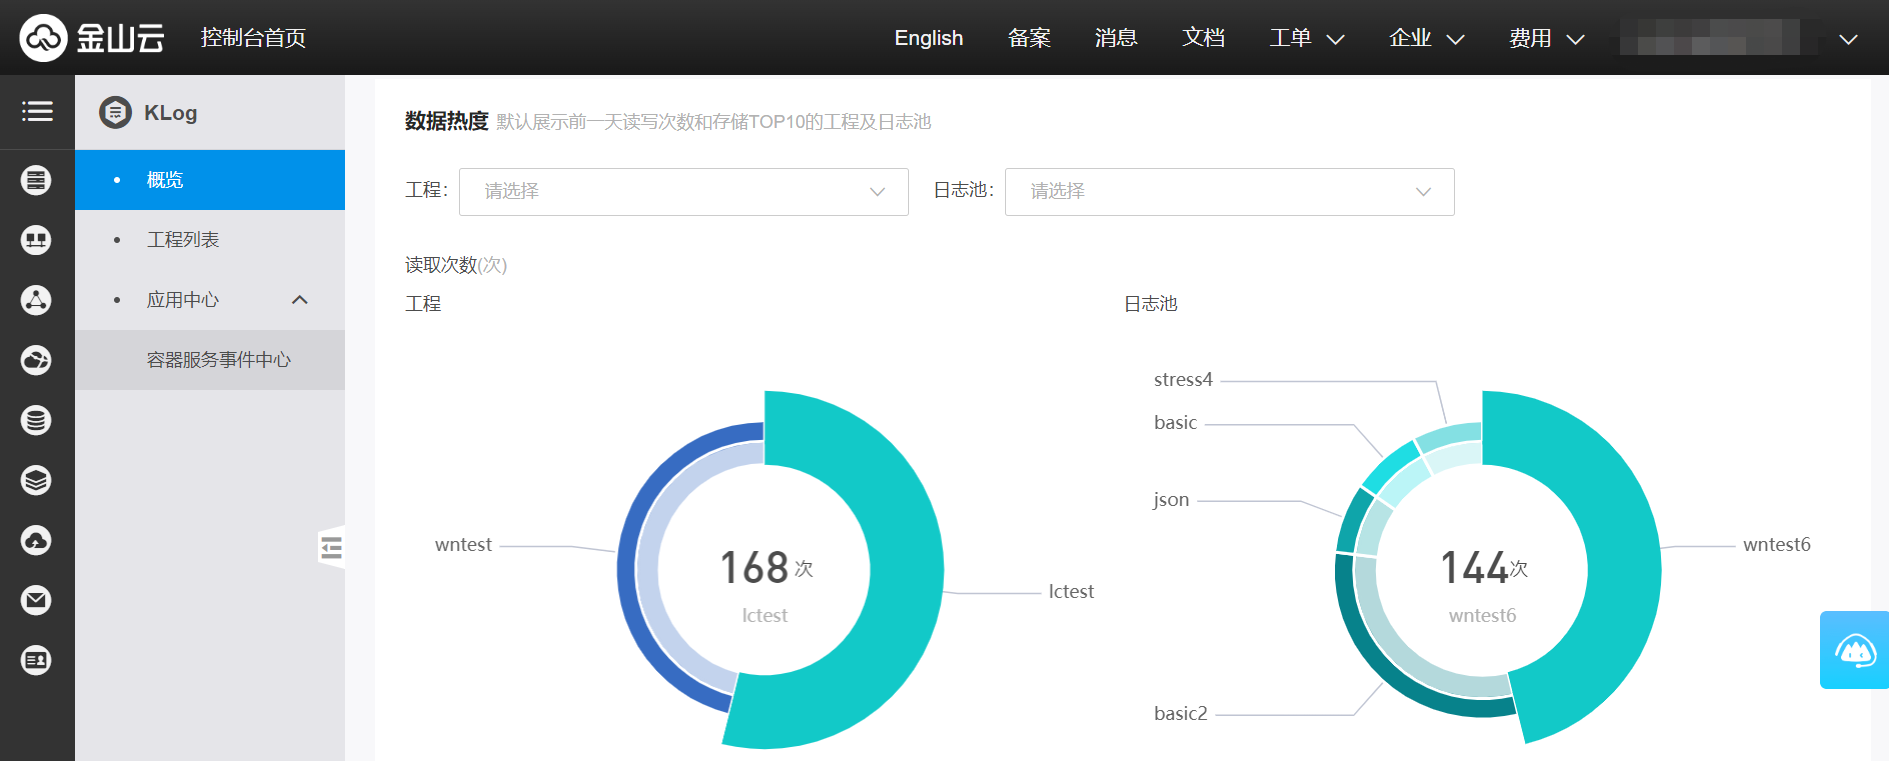
Task: Open 容器服务事件中心 menu item
Action: (x=219, y=360)
